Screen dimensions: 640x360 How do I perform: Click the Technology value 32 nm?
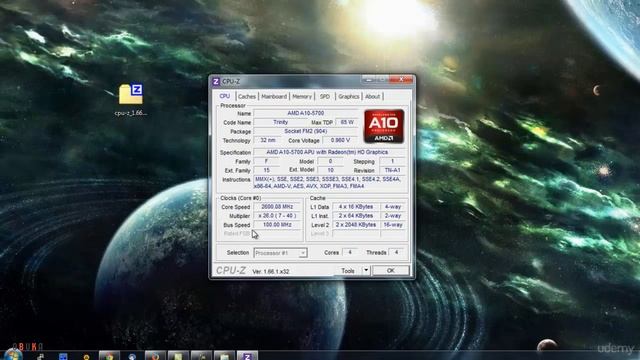coord(268,140)
